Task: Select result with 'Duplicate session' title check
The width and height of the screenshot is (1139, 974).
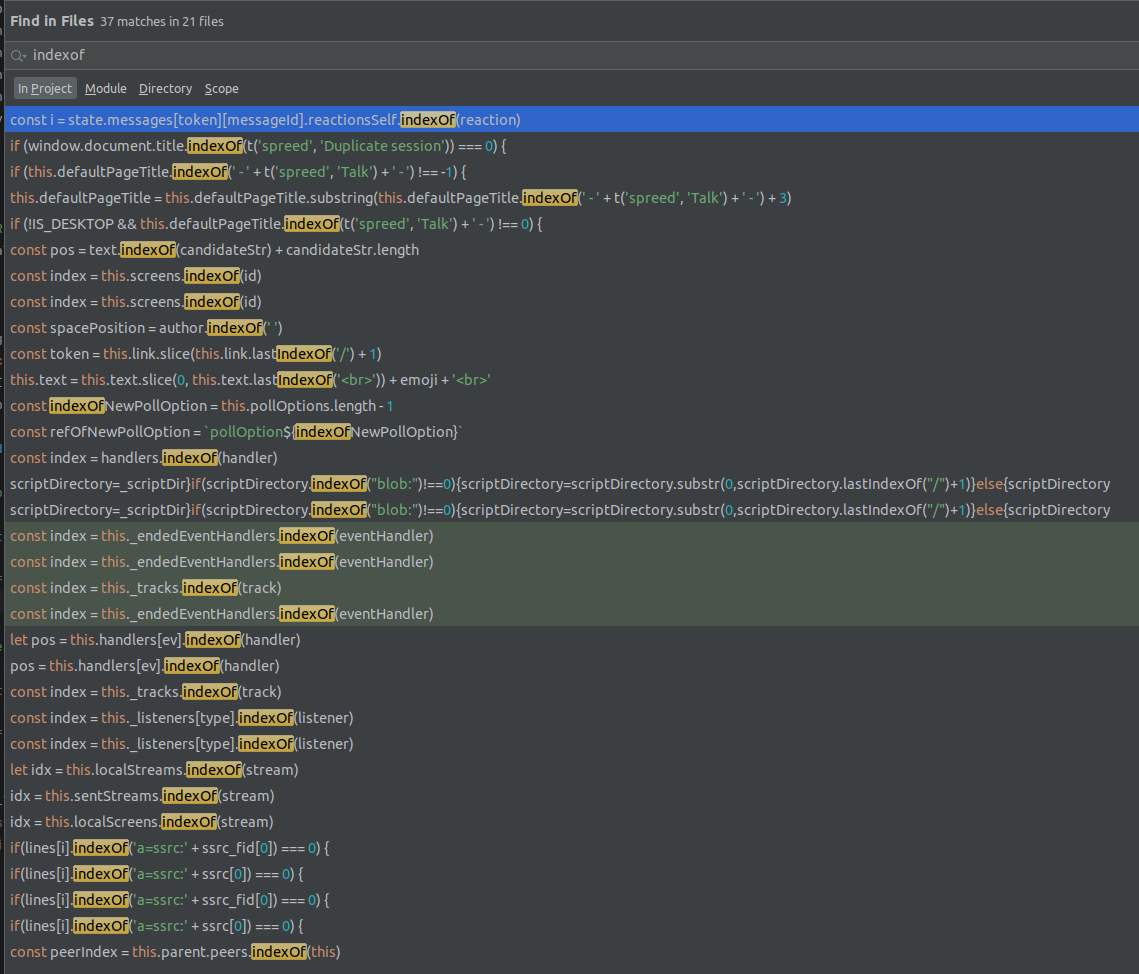Action: (x=572, y=146)
